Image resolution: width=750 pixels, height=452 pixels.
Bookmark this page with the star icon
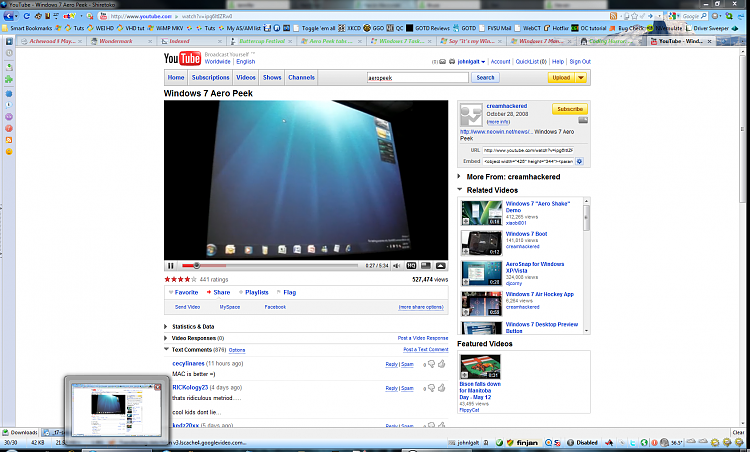click(634, 16)
